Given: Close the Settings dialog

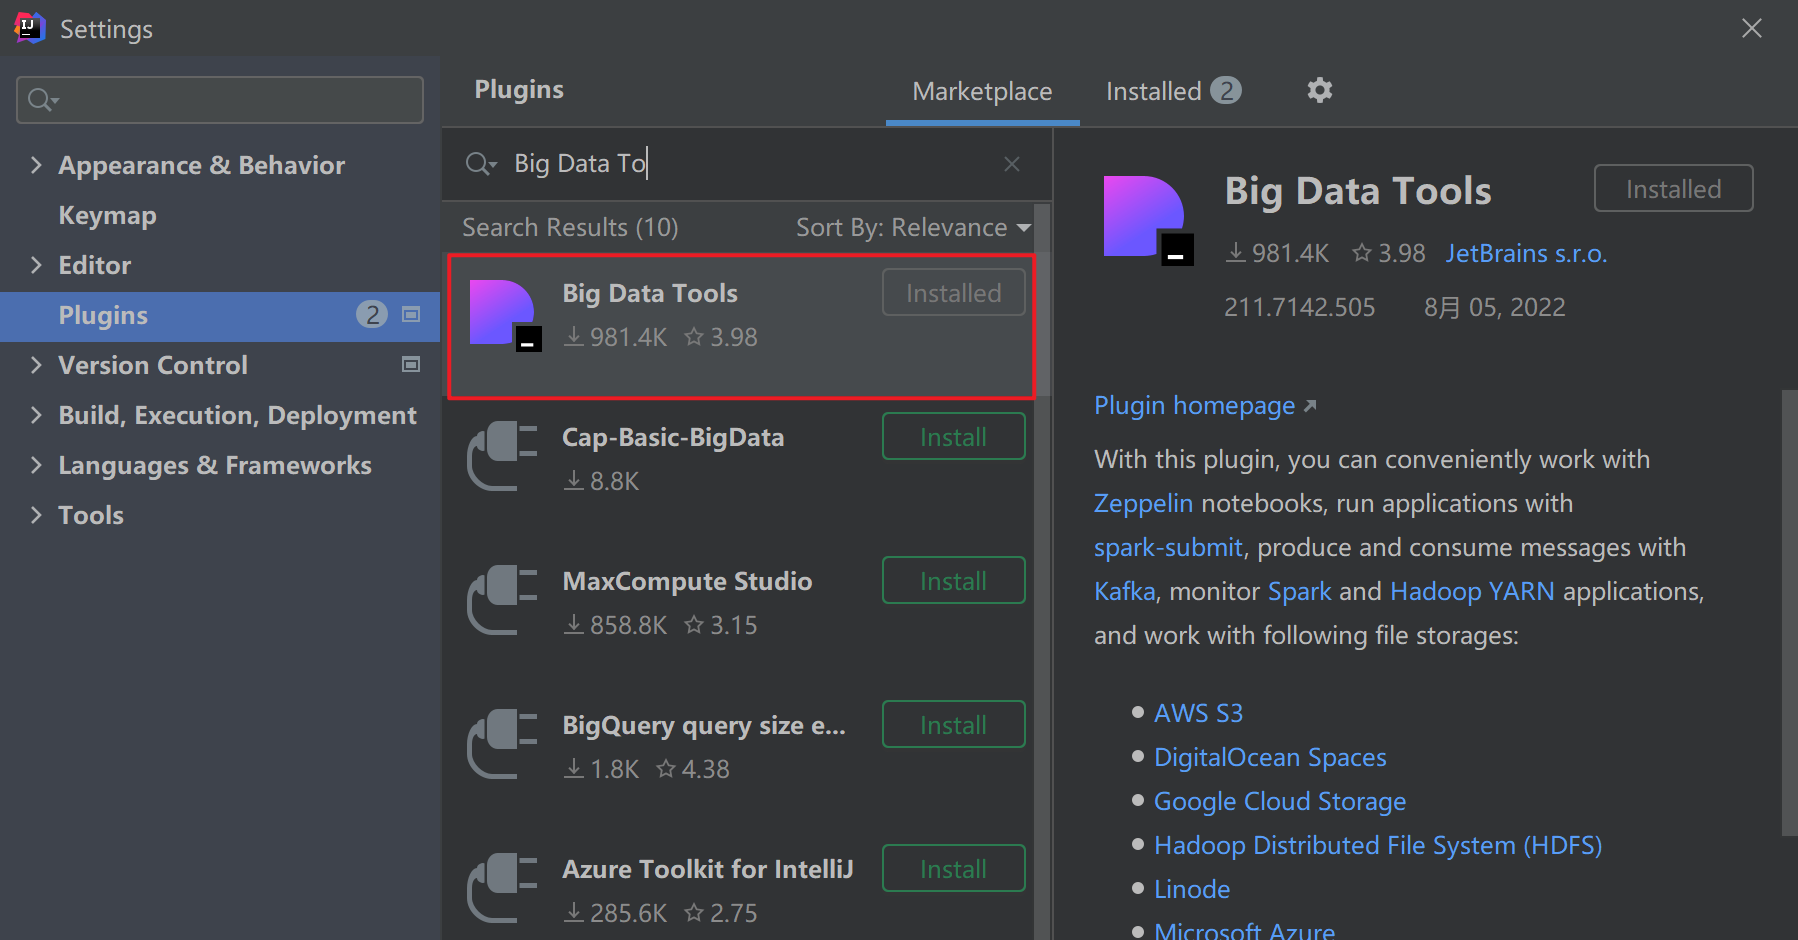Looking at the screenshot, I should click(x=1752, y=28).
